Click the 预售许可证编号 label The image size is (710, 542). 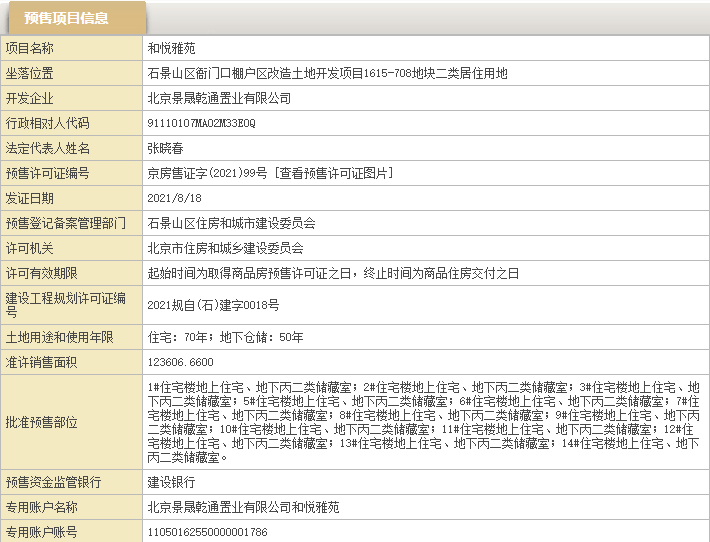[x=48, y=173]
